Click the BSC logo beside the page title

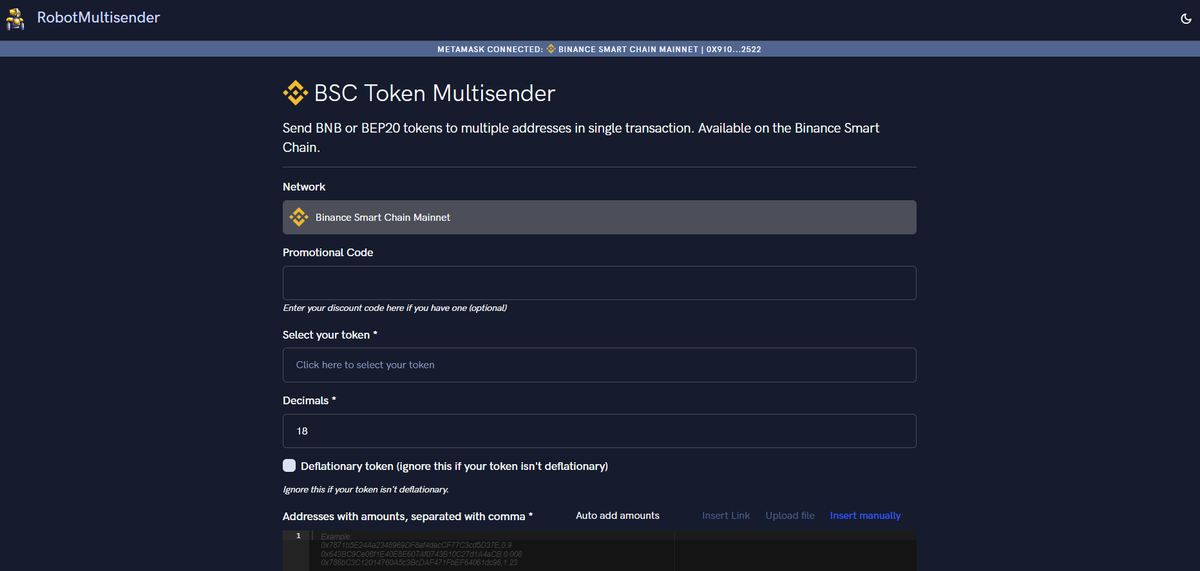point(295,94)
